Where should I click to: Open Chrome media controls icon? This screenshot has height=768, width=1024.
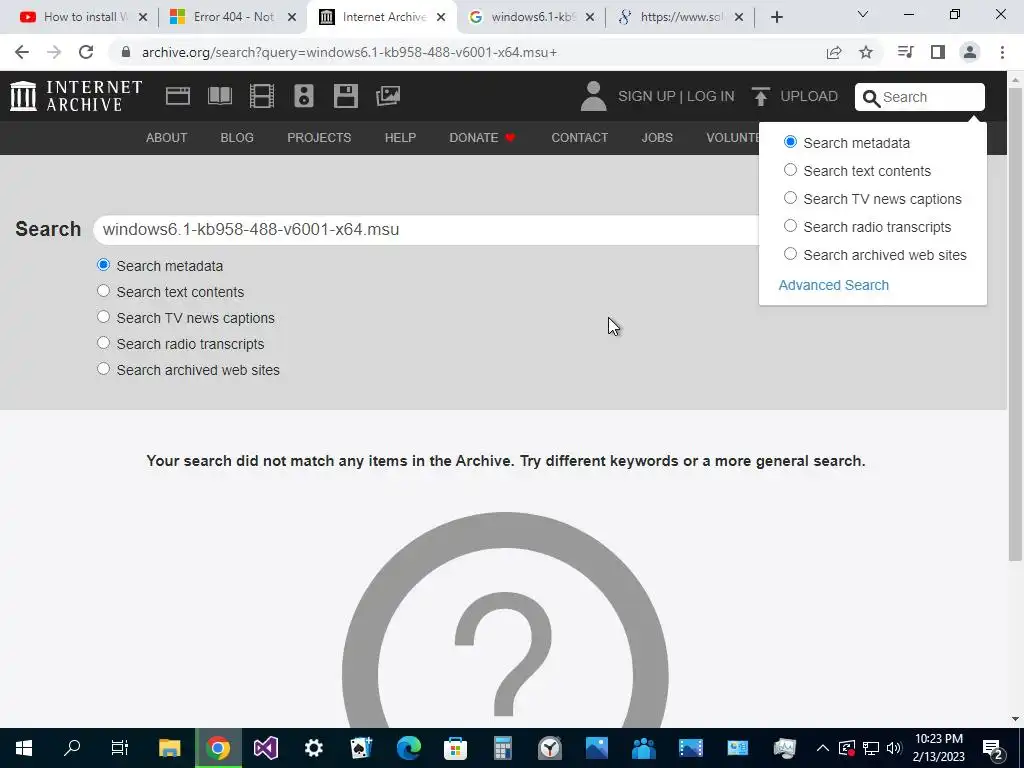coord(905,52)
